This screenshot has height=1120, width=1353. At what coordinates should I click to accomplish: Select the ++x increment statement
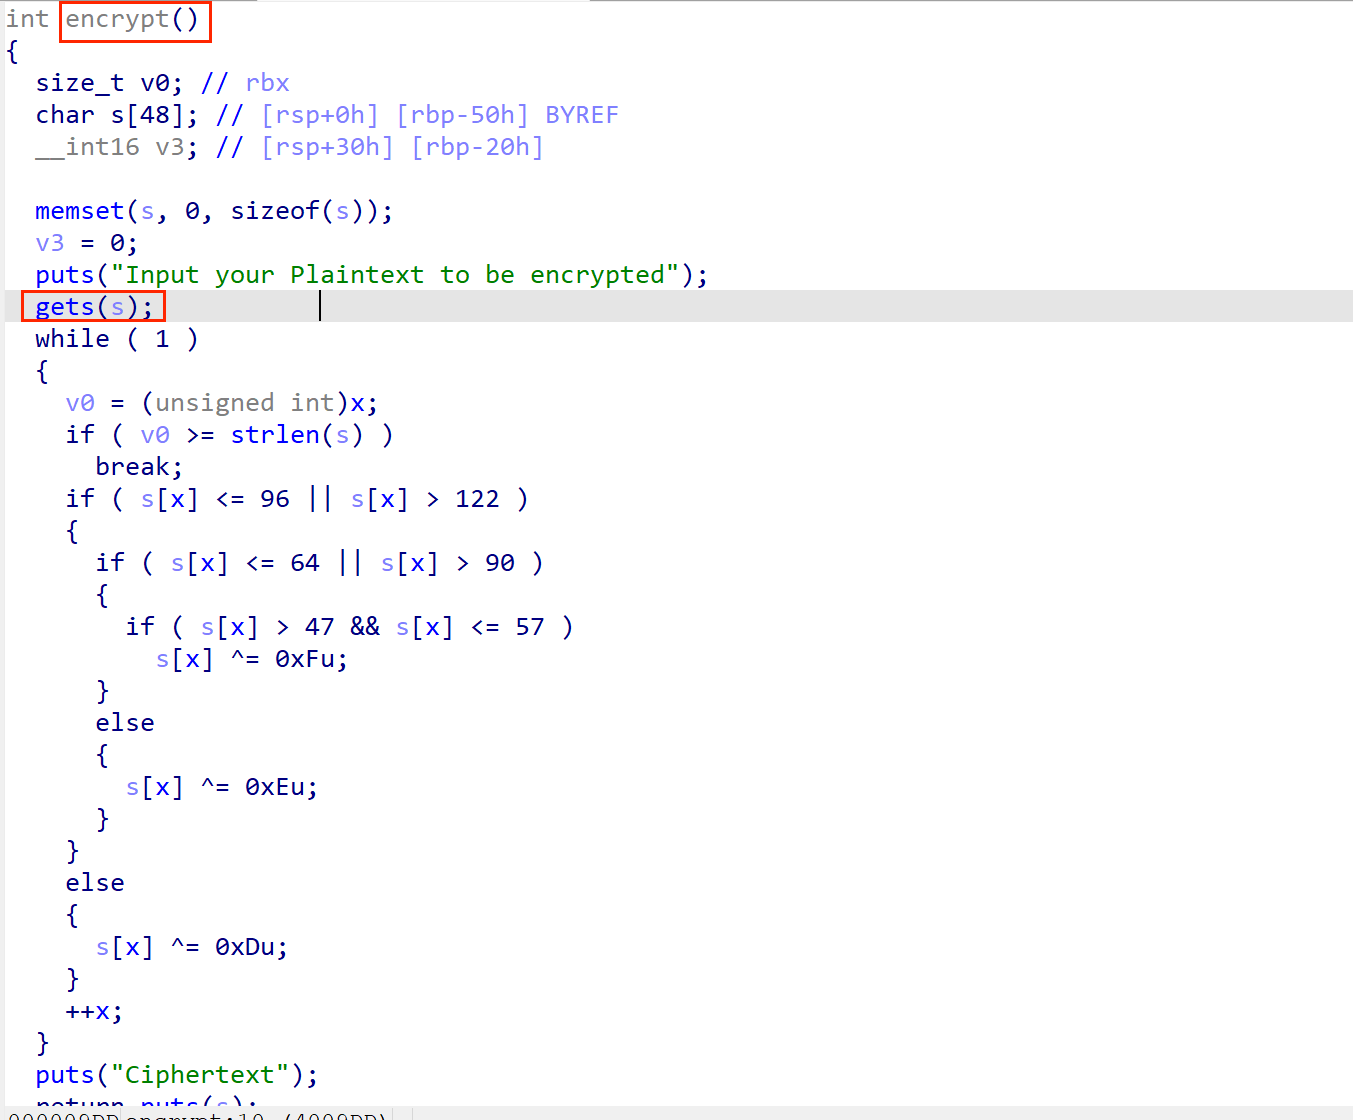click(x=90, y=1011)
